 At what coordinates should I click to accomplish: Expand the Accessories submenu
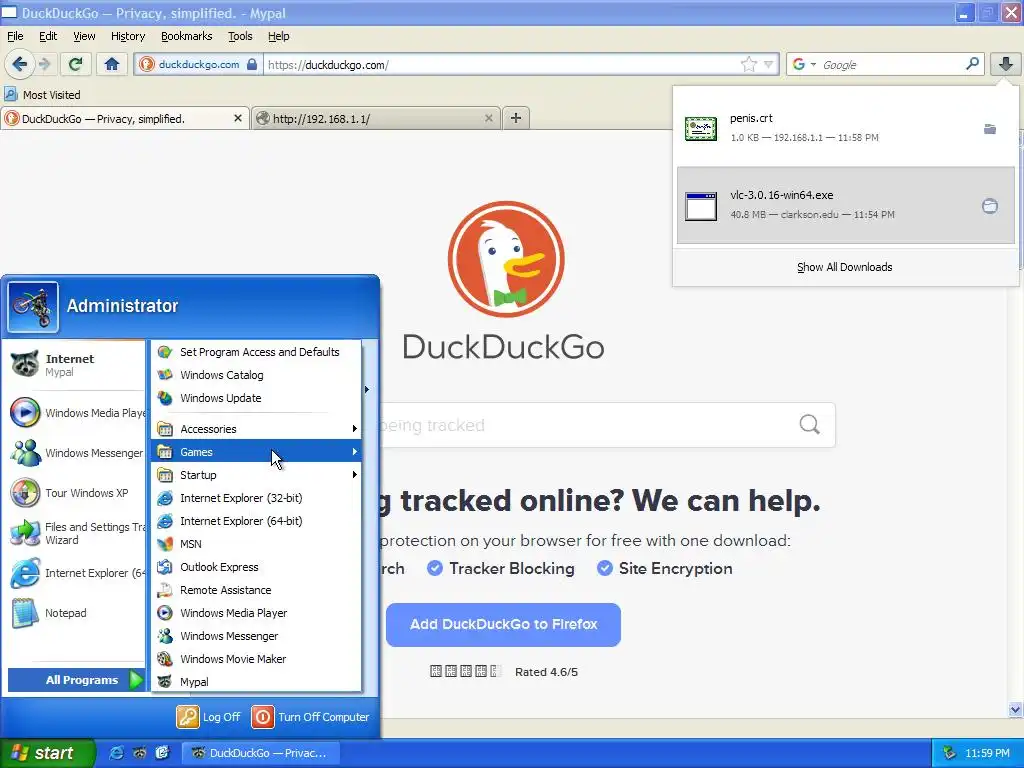256,429
